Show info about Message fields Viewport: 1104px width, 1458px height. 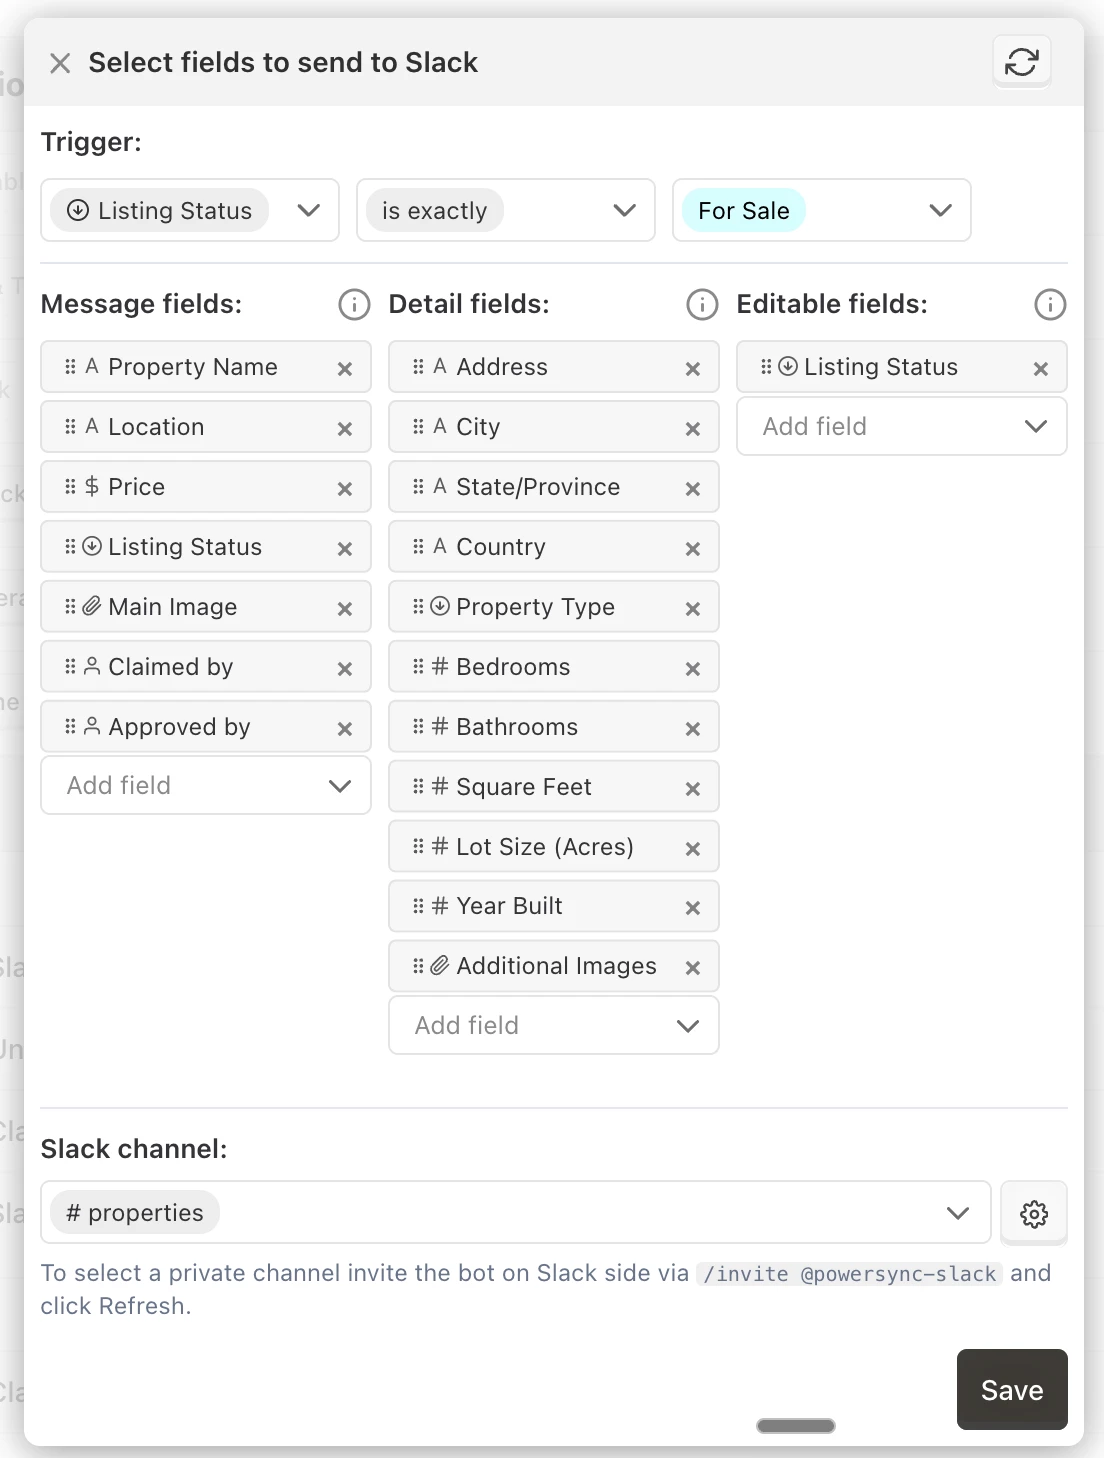(x=354, y=304)
